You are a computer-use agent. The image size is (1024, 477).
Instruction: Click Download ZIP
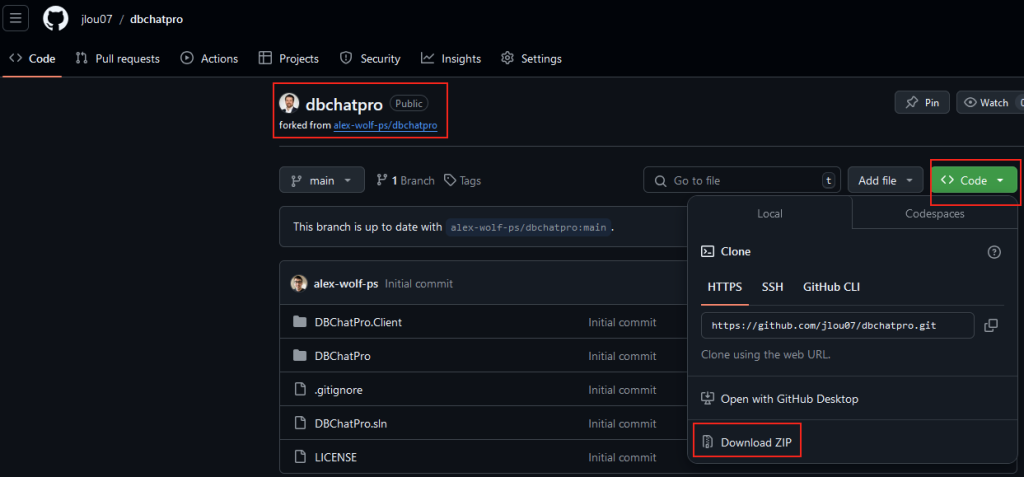pos(746,442)
